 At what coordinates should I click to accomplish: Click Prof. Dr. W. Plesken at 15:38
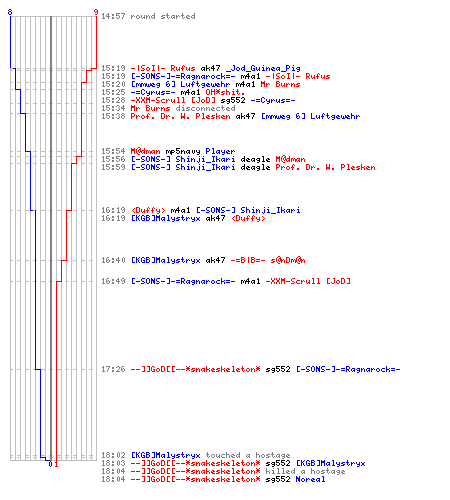pyautogui.click(x=180, y=116)
